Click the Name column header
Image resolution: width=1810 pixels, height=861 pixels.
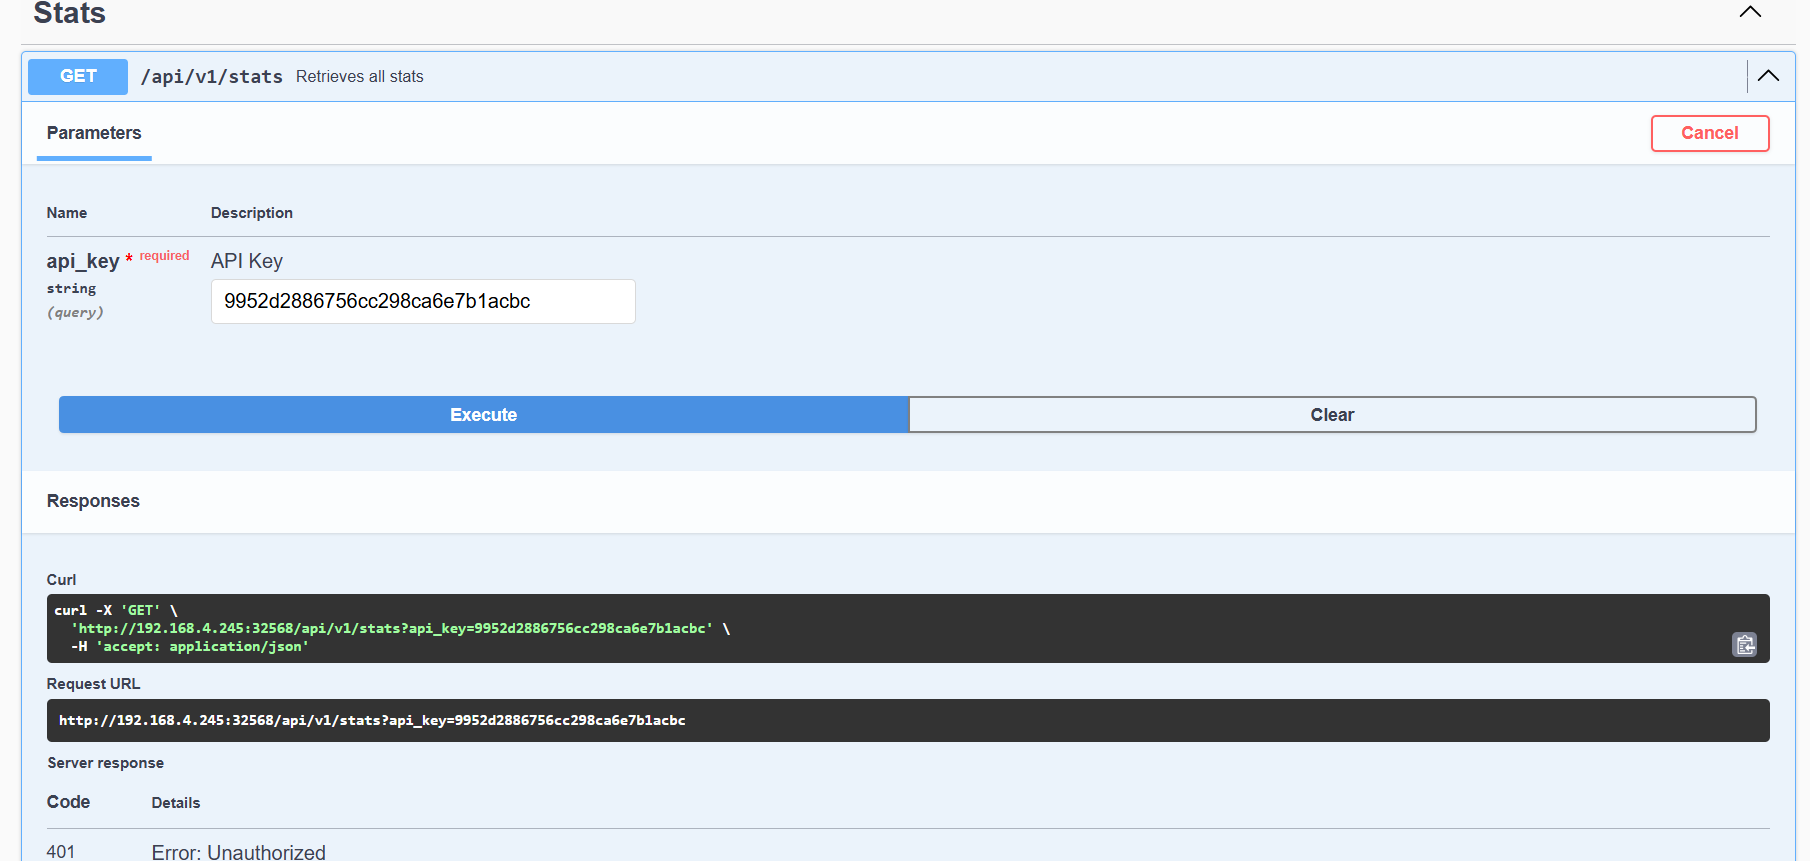point(67,213)
